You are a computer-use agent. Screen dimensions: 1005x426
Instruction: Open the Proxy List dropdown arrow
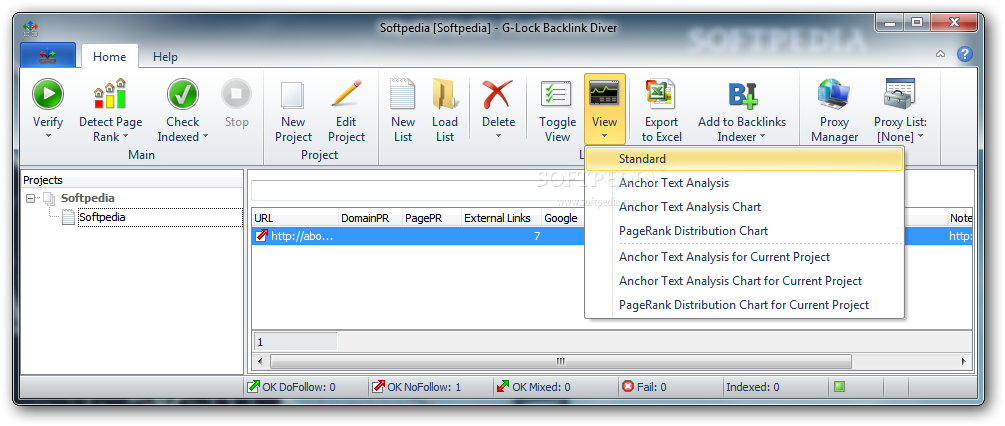click(920, 136)
